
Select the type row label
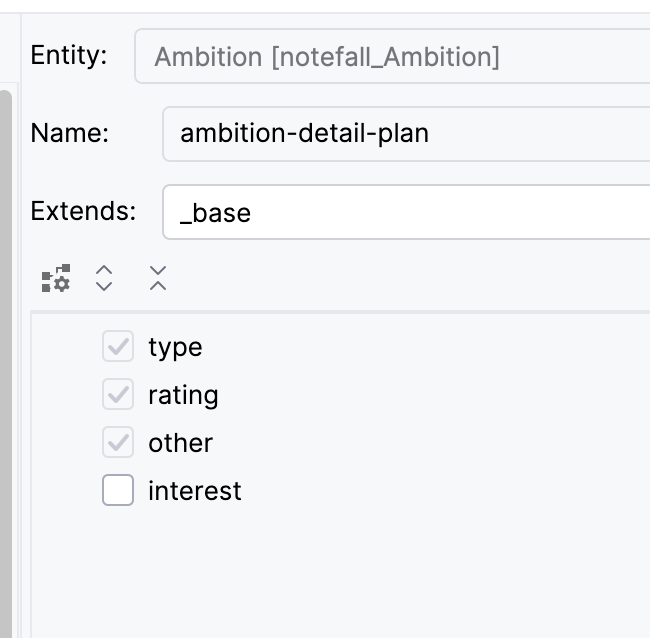point(175,347)
